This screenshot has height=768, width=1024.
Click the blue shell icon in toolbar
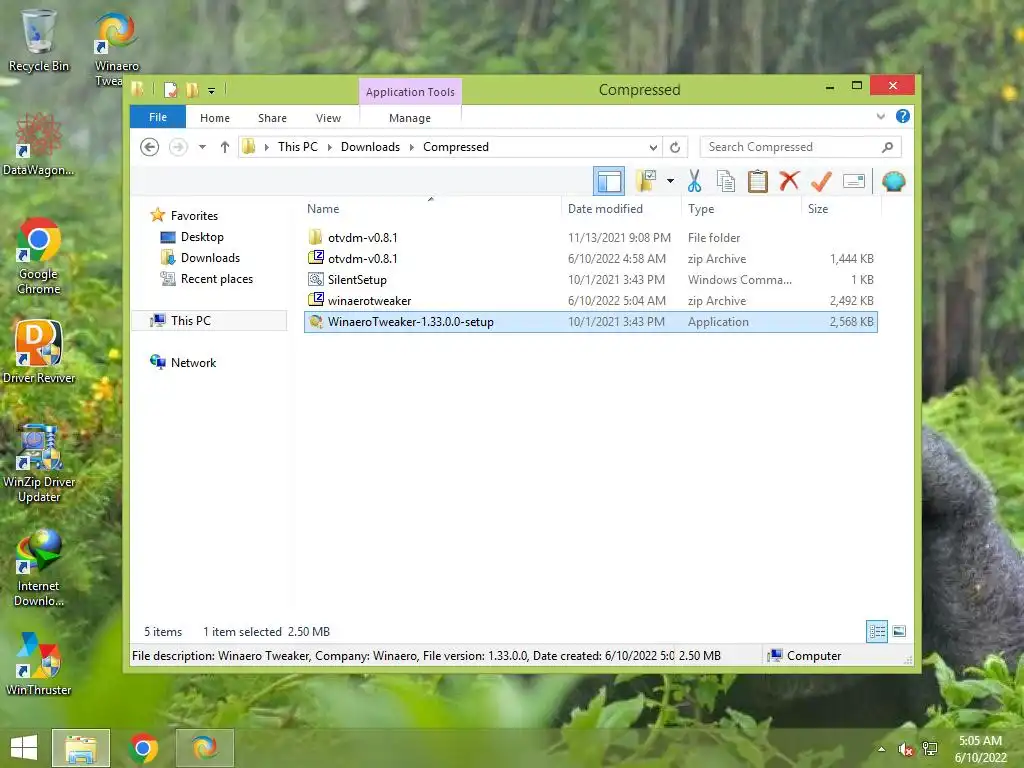coord(893,181)
